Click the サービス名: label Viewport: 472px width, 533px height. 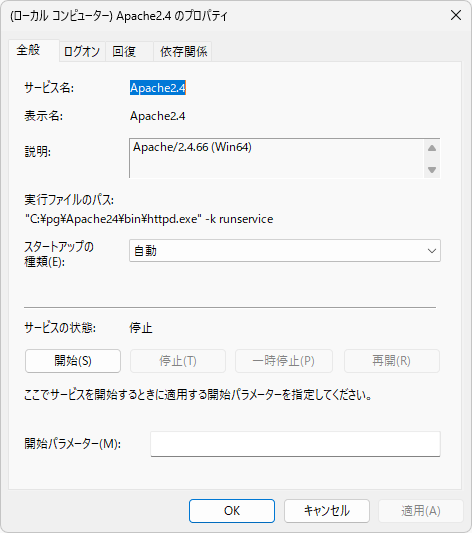click(x=49, y=88)
